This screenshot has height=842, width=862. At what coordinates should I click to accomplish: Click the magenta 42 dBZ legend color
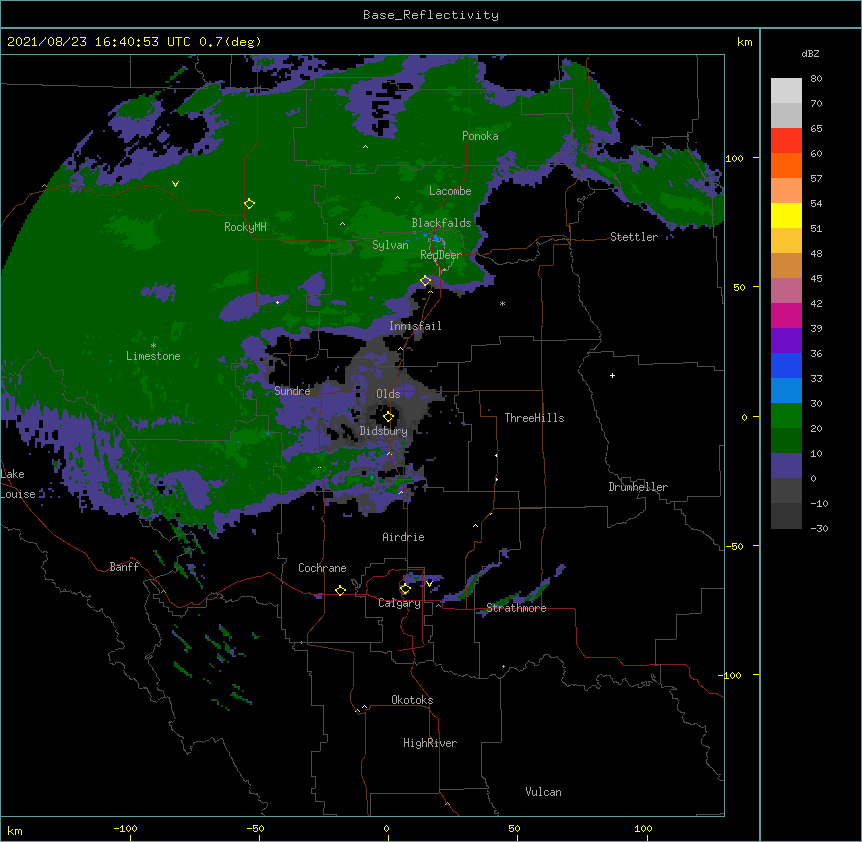click(x=786, y=315)
